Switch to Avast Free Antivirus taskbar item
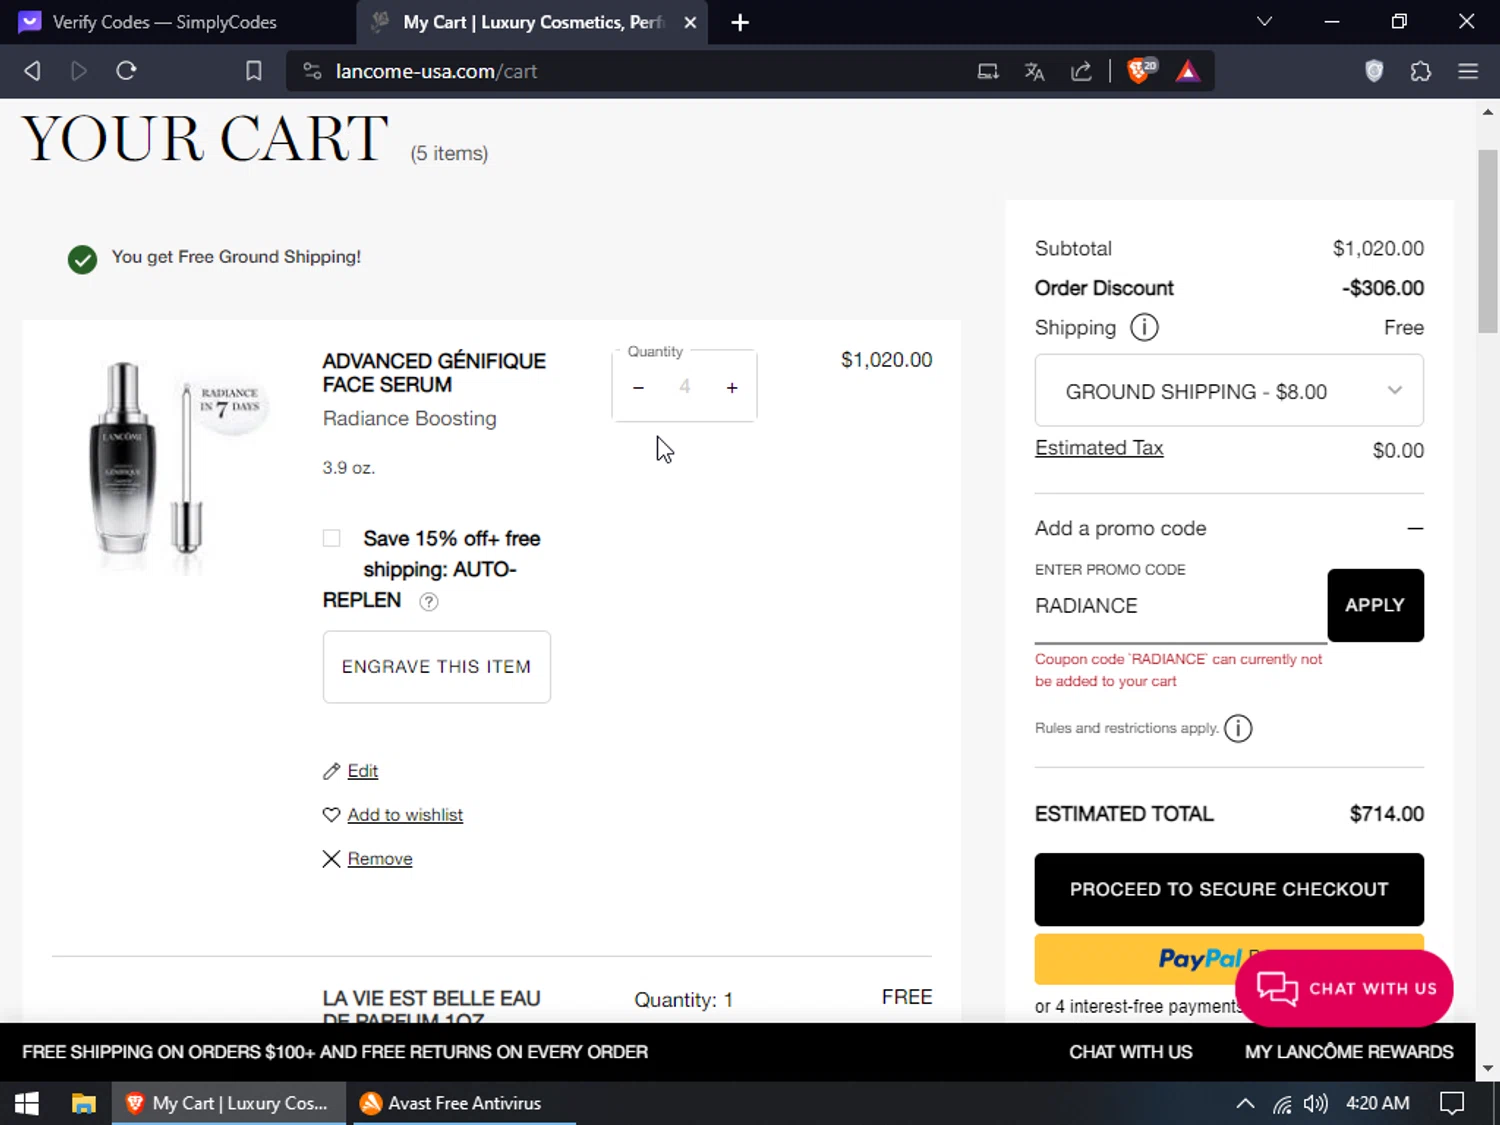Image resolution: width=1500 pixels, height=1125 pixels. [x=465, y=1103]
